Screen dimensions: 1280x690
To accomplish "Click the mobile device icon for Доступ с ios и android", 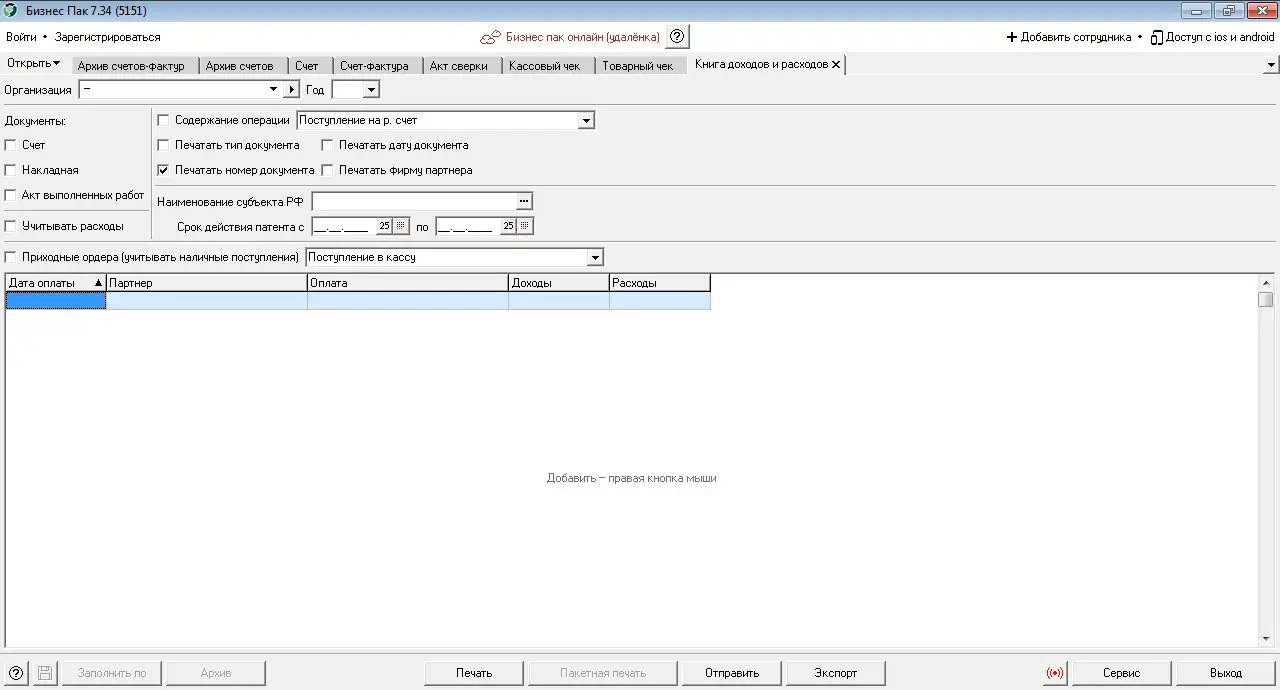I will [1156, 37].
